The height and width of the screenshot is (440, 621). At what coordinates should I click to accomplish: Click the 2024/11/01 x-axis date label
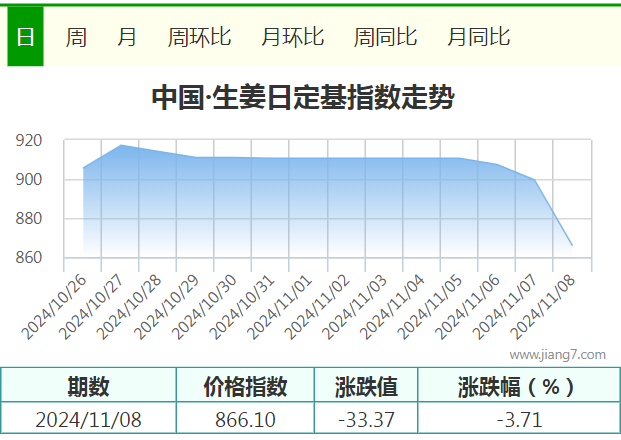point(280,308)
